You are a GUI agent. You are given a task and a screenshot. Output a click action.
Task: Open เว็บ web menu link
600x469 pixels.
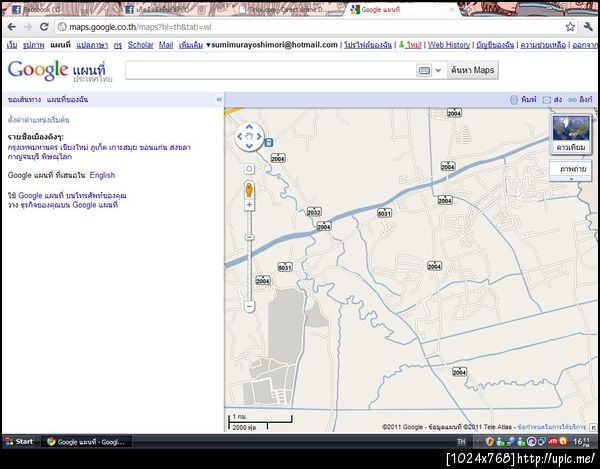click(12, 45)
